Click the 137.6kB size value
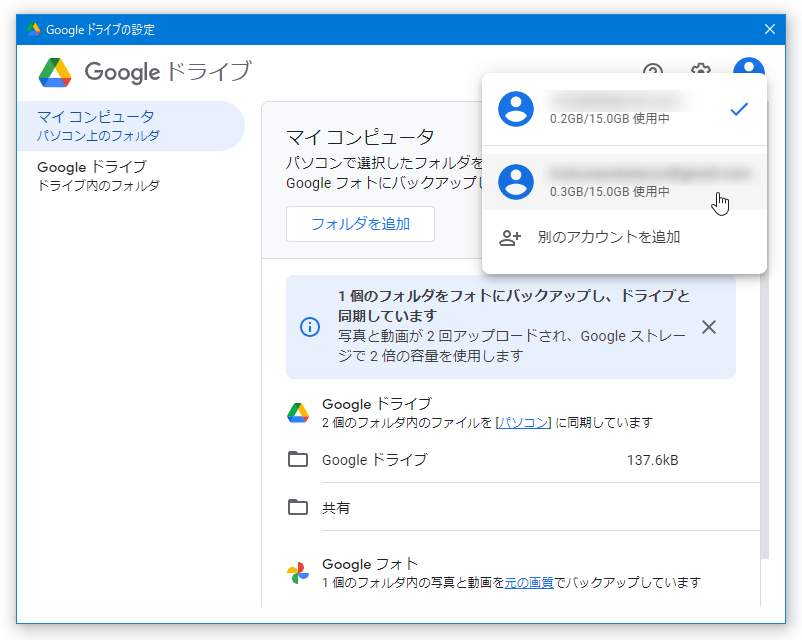 [653, 460]
